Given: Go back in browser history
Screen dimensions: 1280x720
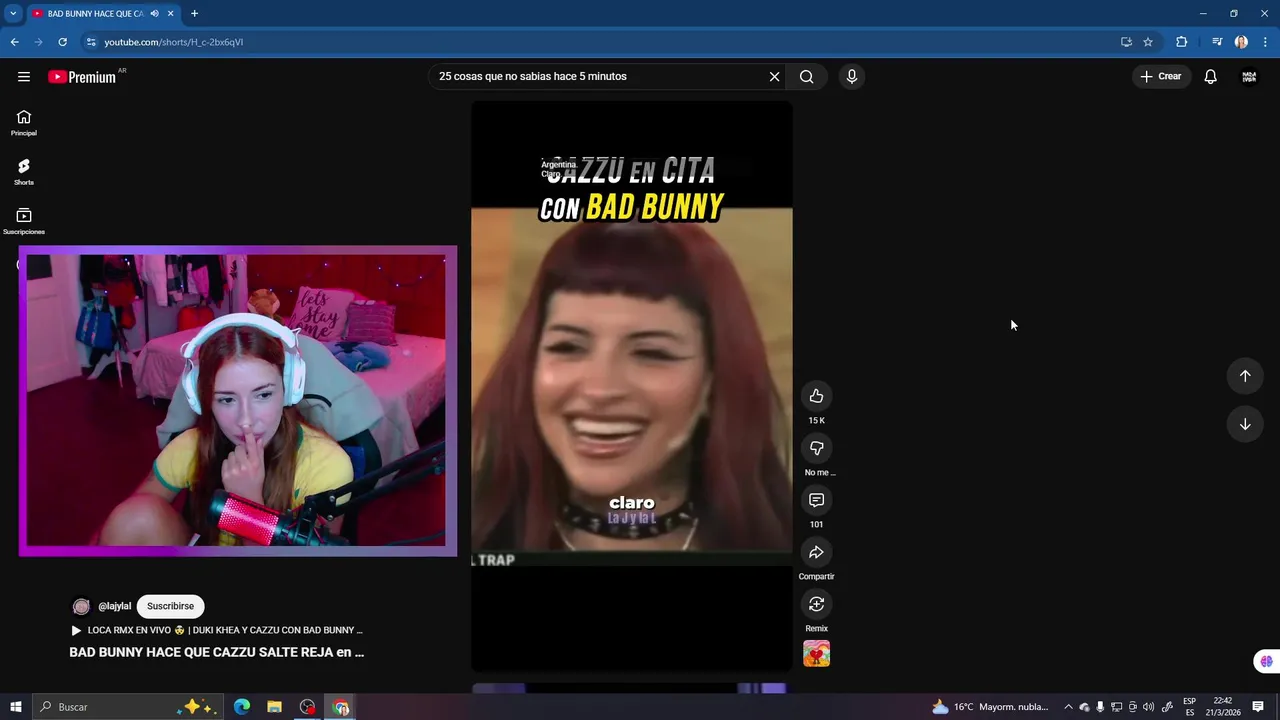Looking at the screenshot, I should click(14, 42).
